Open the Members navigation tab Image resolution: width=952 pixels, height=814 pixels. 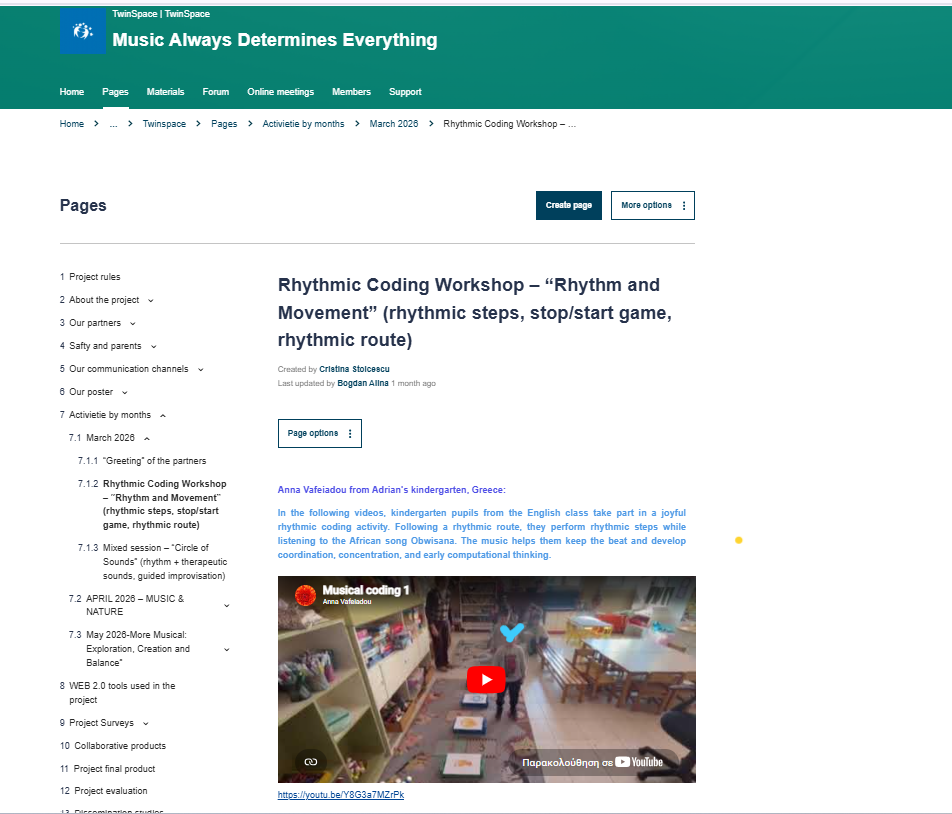(351, 92)
